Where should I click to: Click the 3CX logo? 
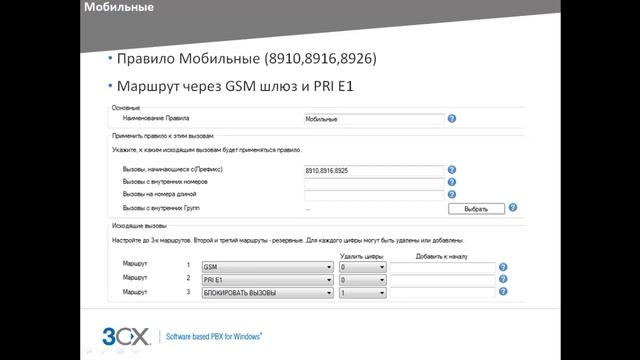(x=126, y=336)
